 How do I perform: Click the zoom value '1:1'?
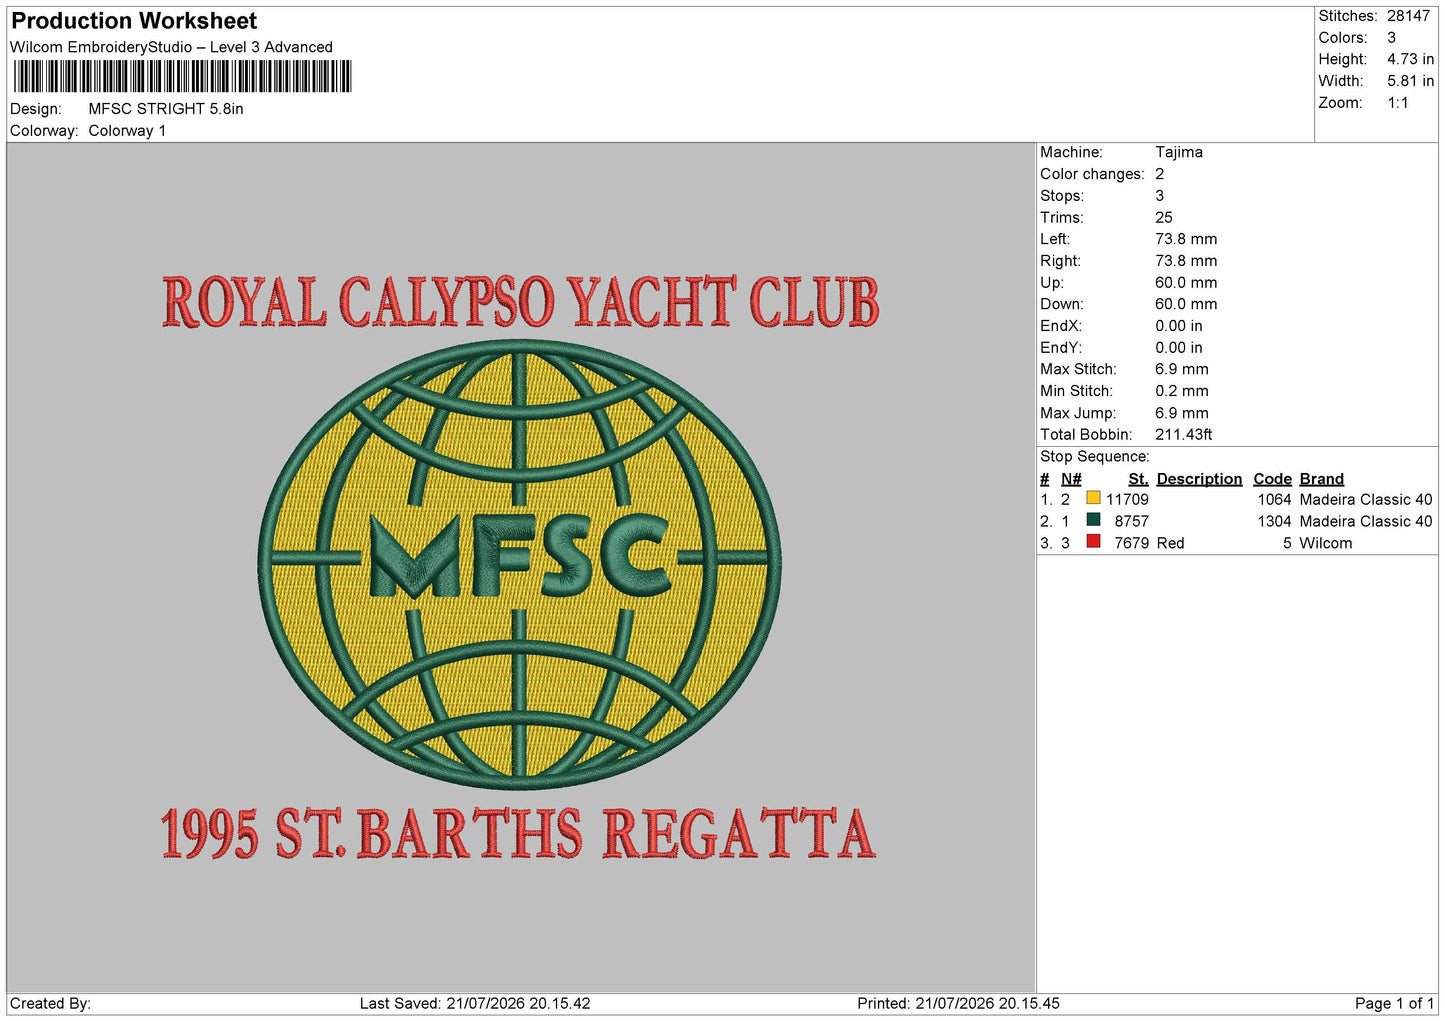pyautogui.click(x=1397, y=103)
